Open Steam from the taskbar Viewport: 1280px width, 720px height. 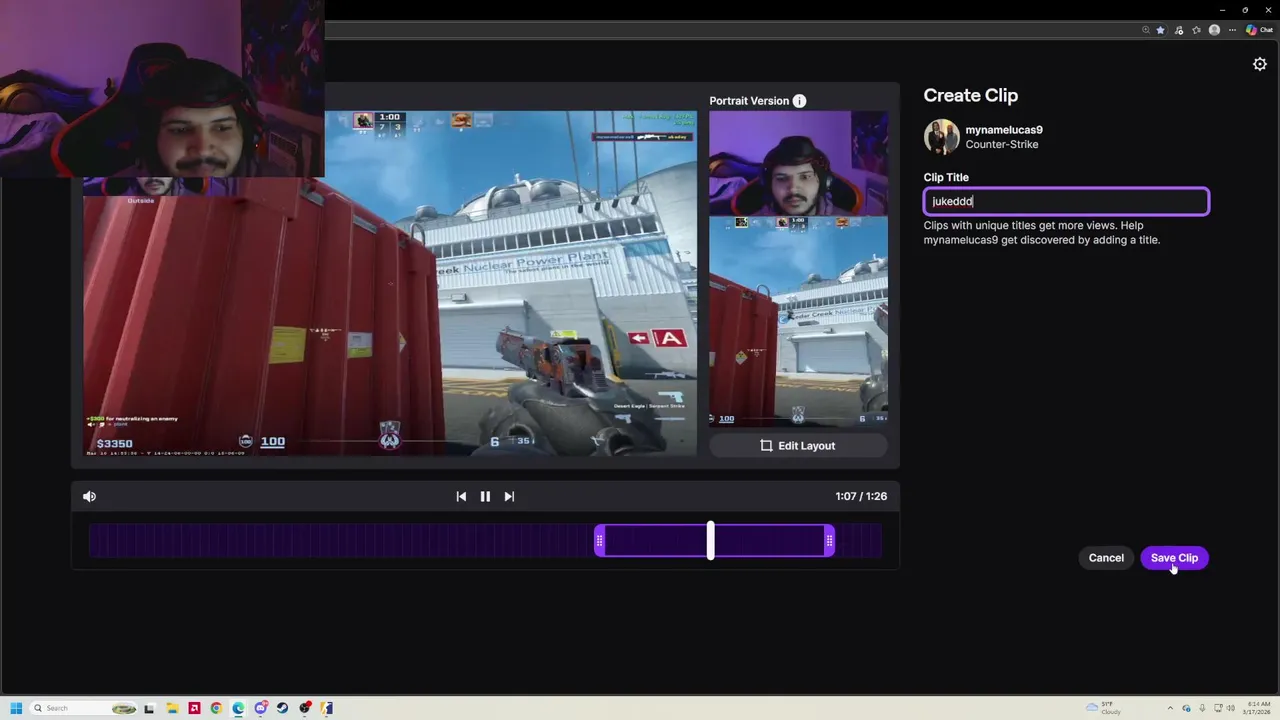282,708
